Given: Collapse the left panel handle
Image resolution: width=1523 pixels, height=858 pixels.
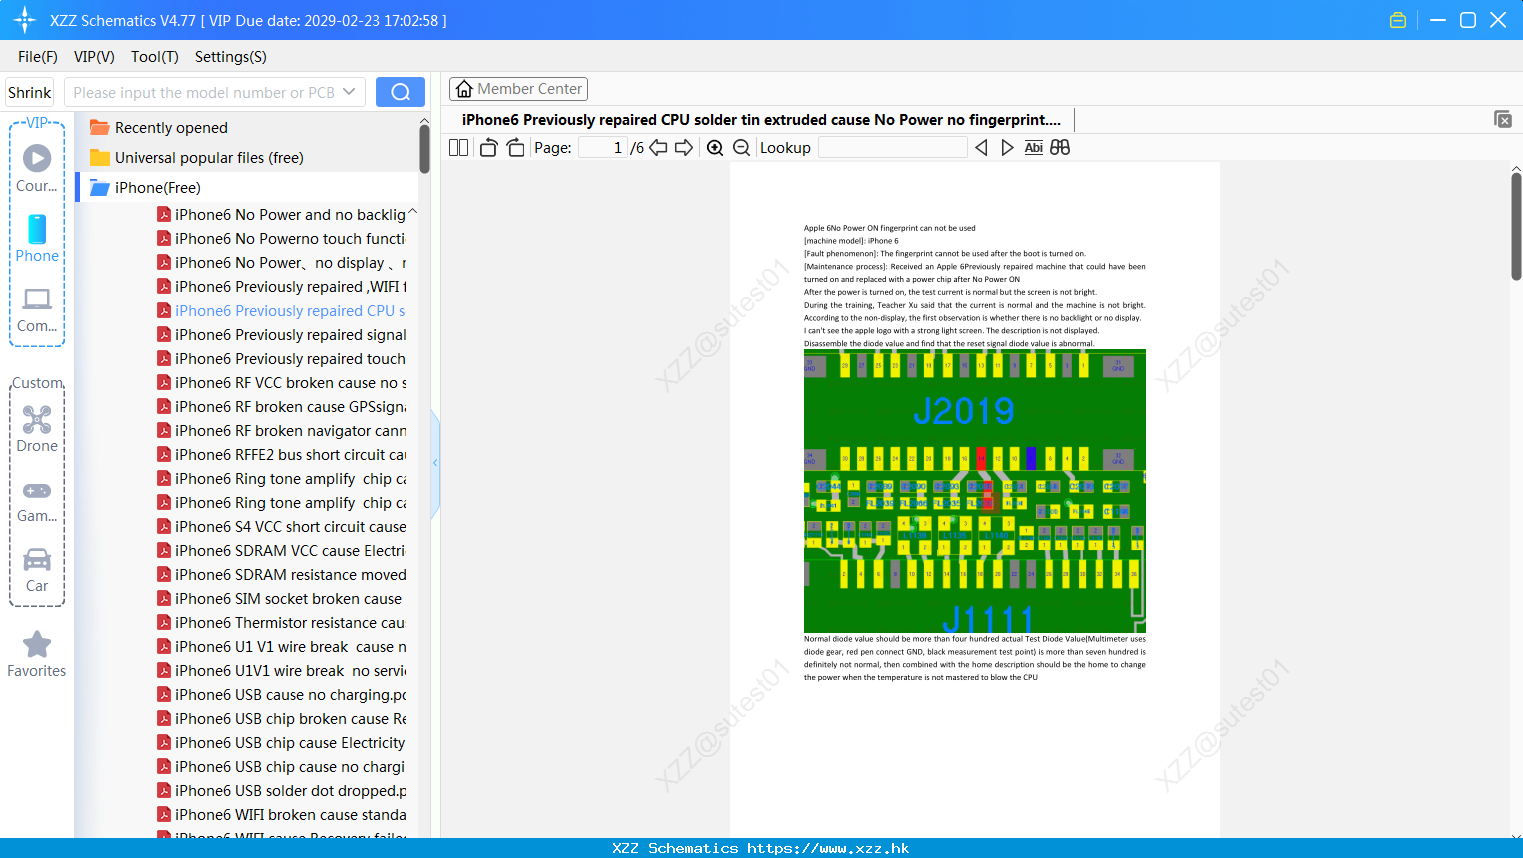Looking at the screenshot, I should (435, 463).
